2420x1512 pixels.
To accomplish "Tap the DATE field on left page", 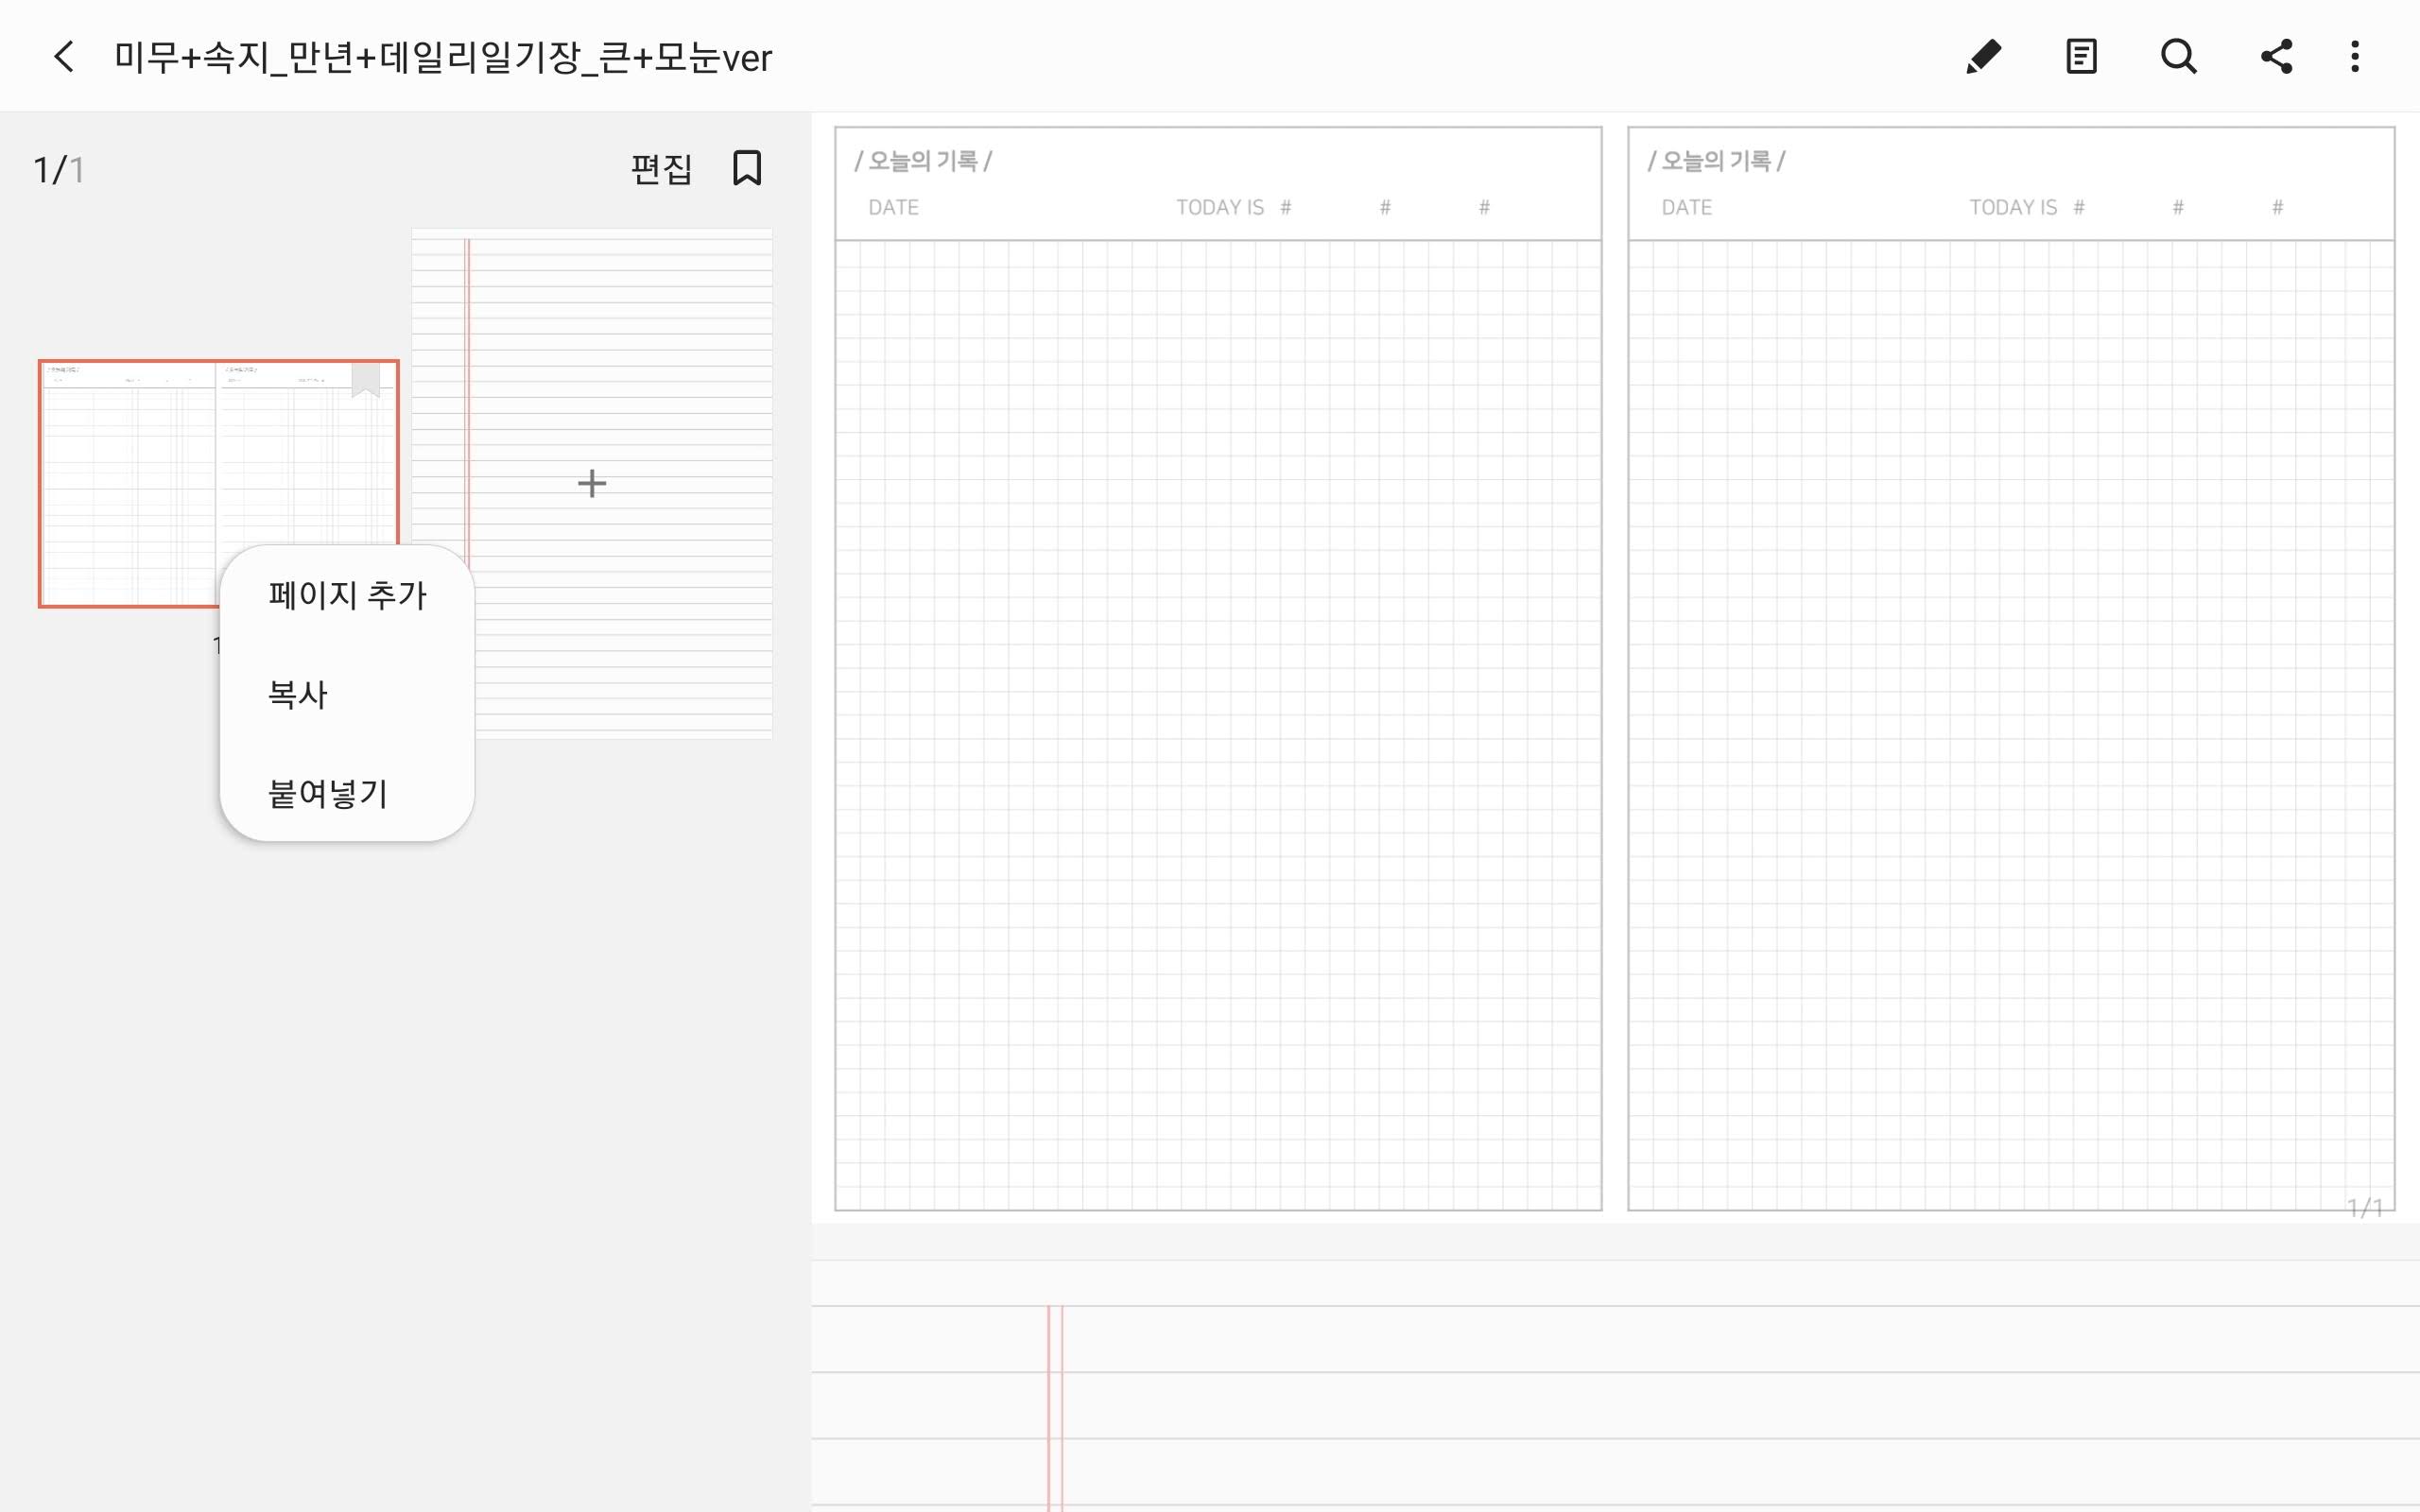I will pos(893,208).
